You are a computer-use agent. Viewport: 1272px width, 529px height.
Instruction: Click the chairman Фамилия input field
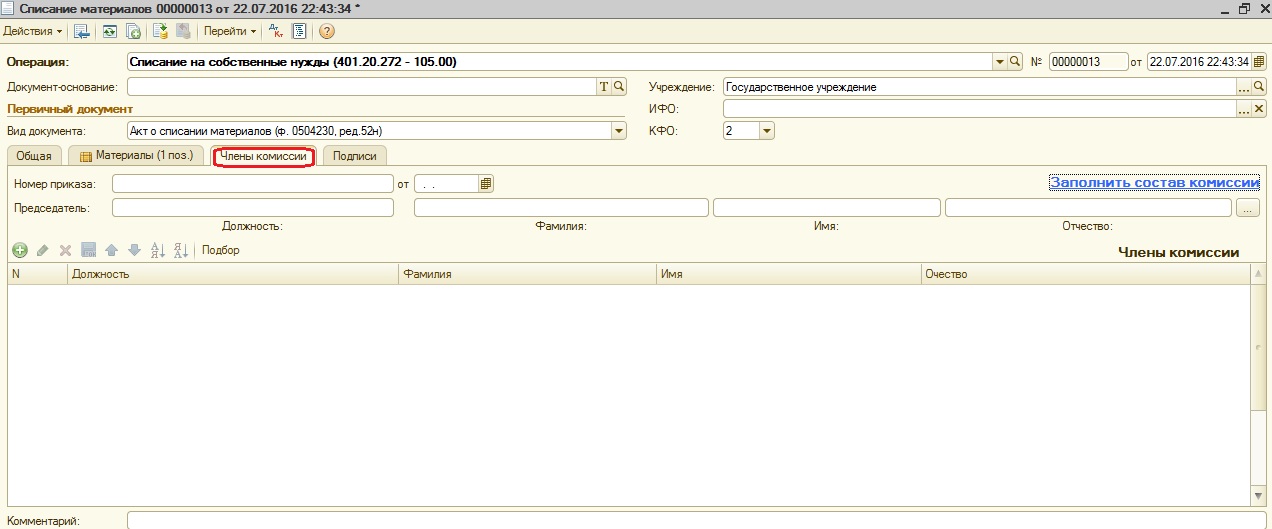click(561, 208)
